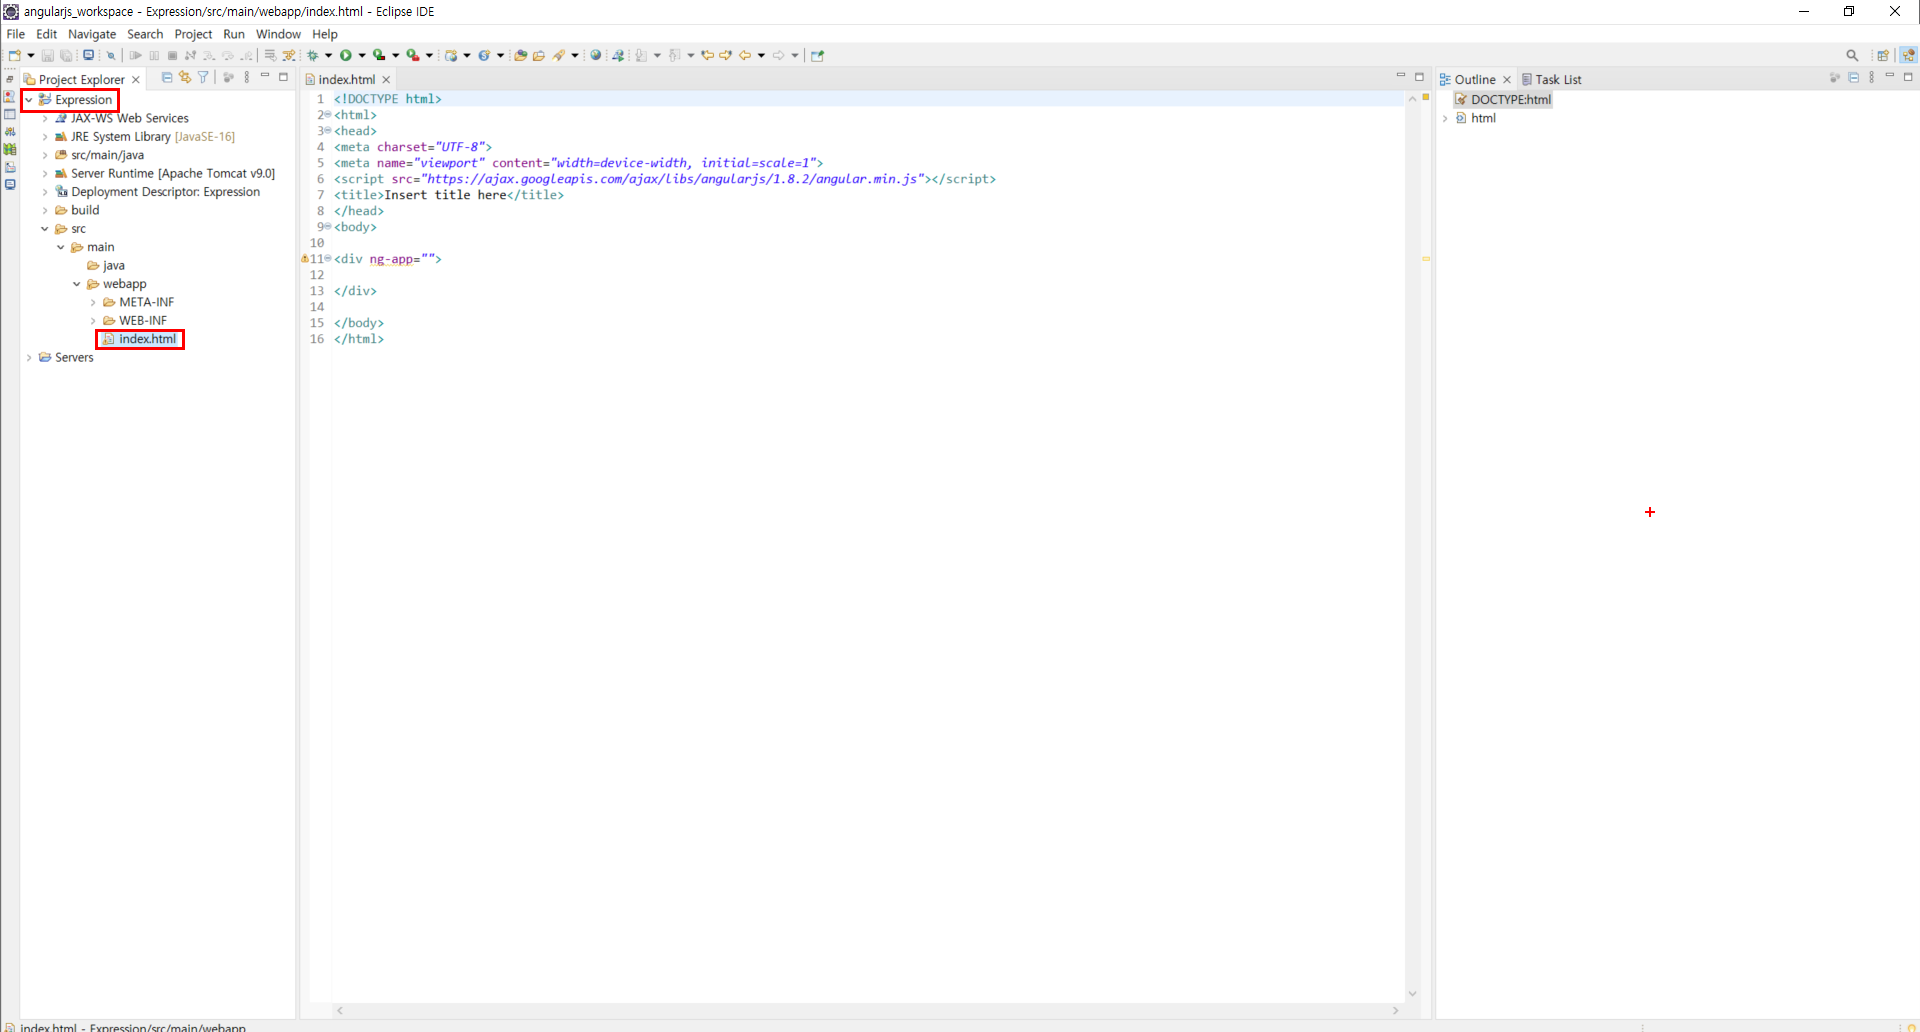Click the restore view icon left sidebar top

[x=9, y=79]
